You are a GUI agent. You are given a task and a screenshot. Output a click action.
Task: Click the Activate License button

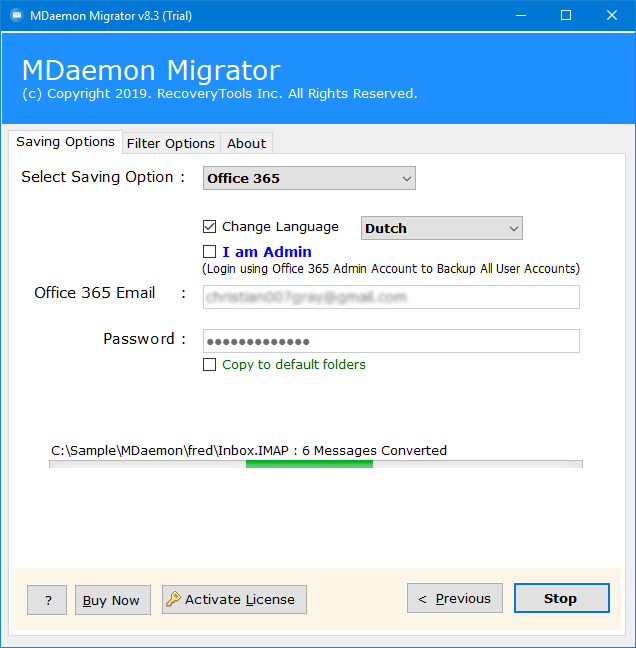(x=234, y=599)
